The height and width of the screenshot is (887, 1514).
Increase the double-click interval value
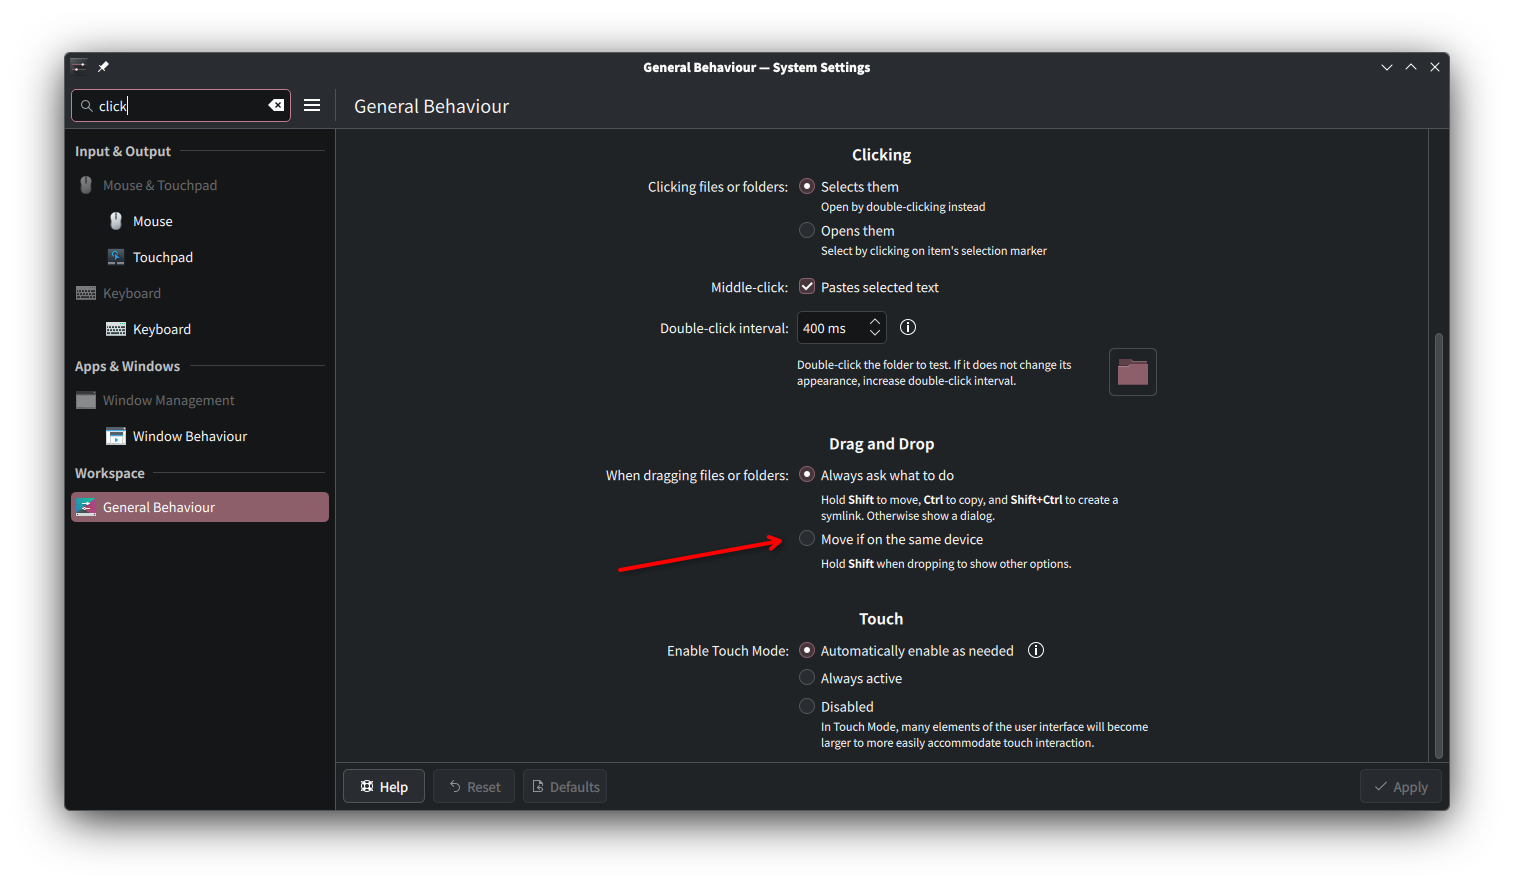coord(875,321)
